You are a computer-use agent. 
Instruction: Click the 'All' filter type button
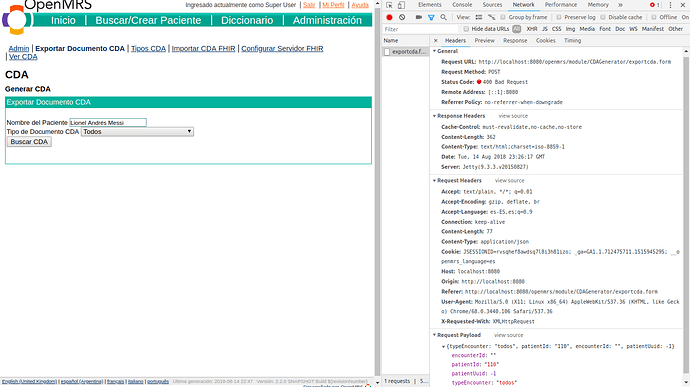click(x=517, y=29)
